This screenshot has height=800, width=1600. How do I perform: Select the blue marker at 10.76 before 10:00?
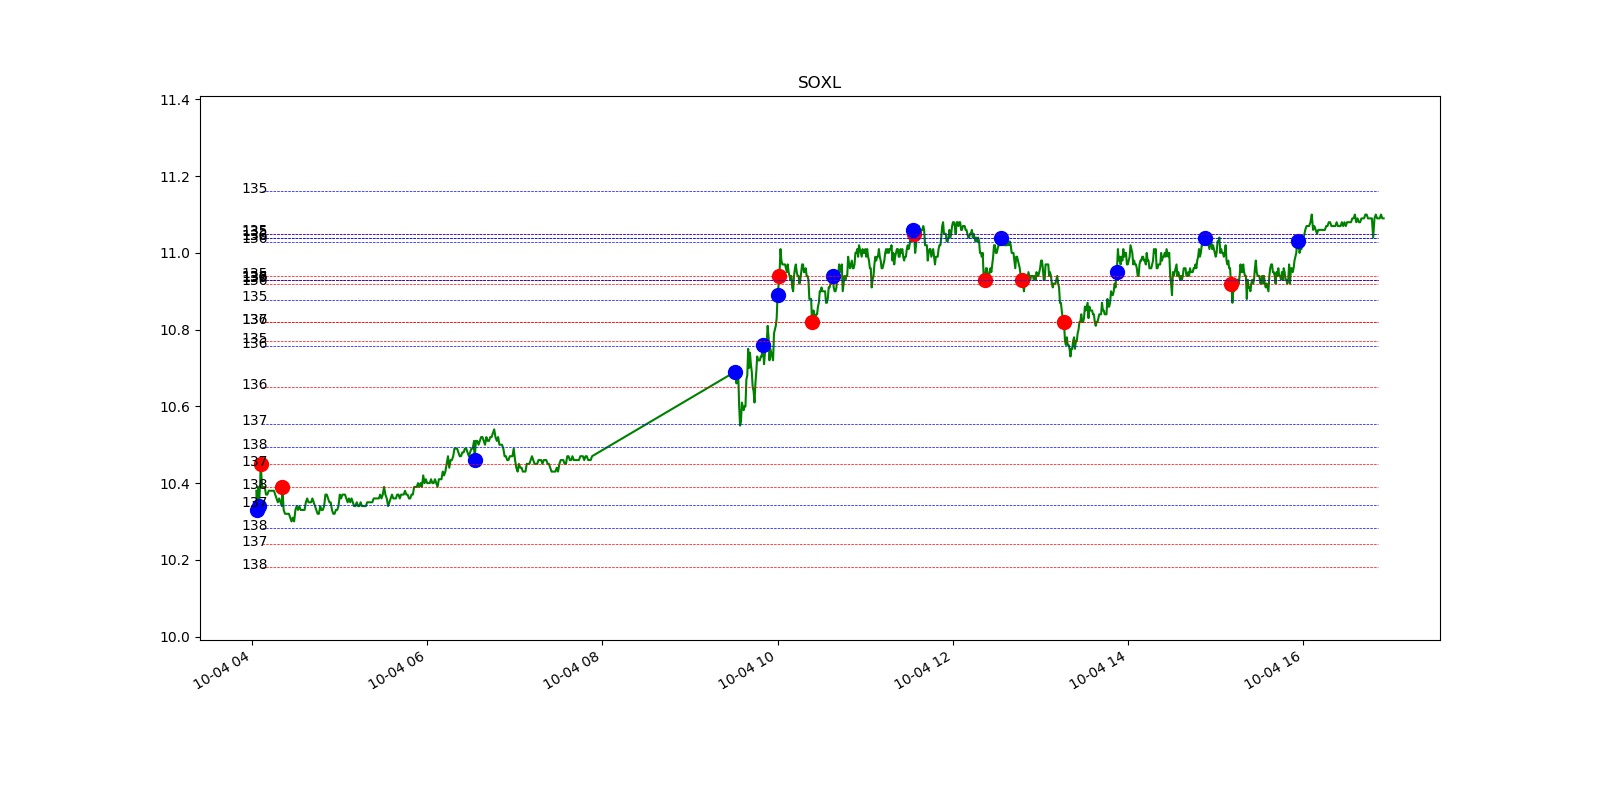coord(763,345)
